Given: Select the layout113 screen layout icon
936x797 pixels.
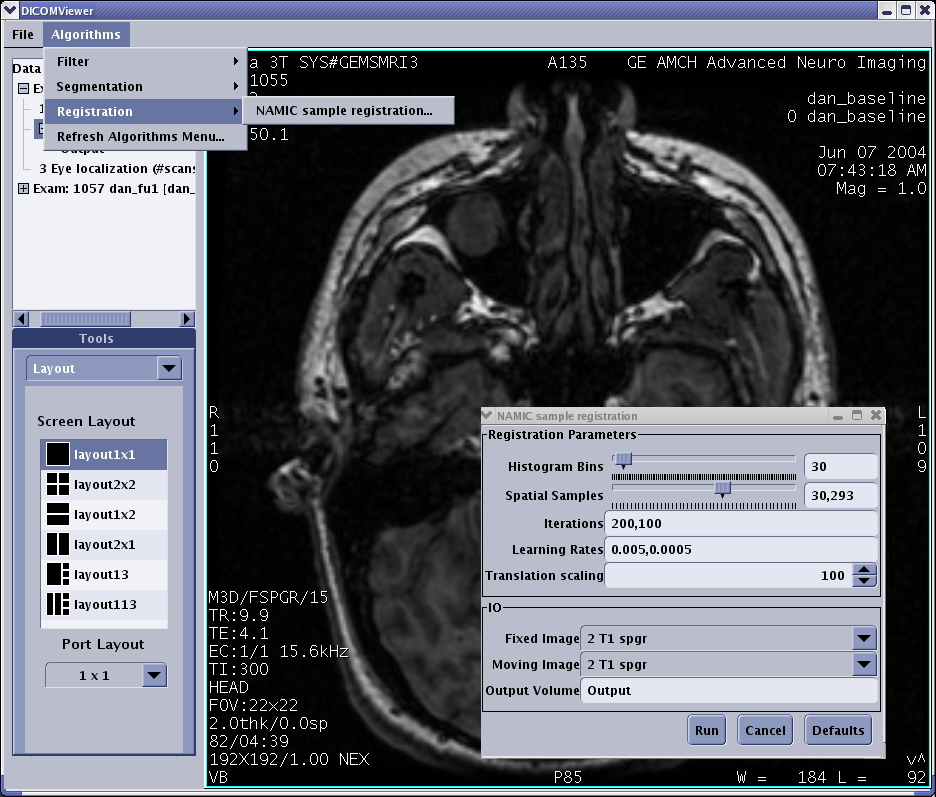Looking at the screenshot, I should [x=57, y=604].
